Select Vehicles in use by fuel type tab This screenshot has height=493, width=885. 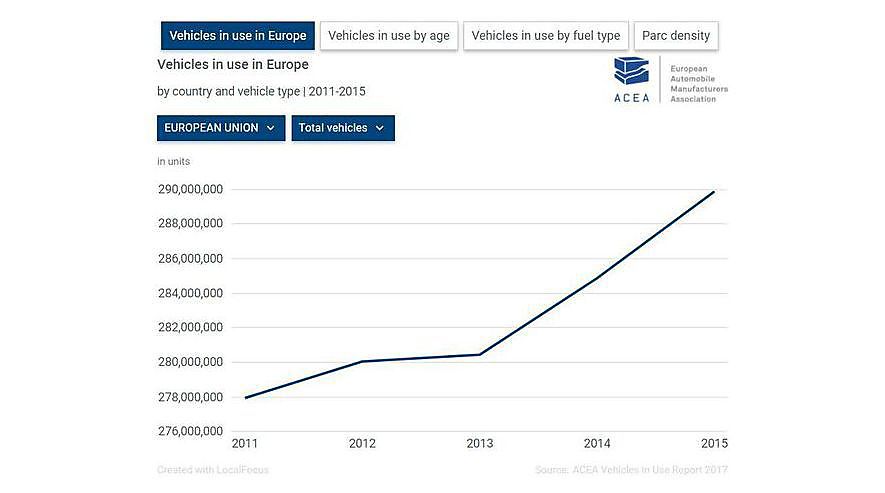click(546, 36)
